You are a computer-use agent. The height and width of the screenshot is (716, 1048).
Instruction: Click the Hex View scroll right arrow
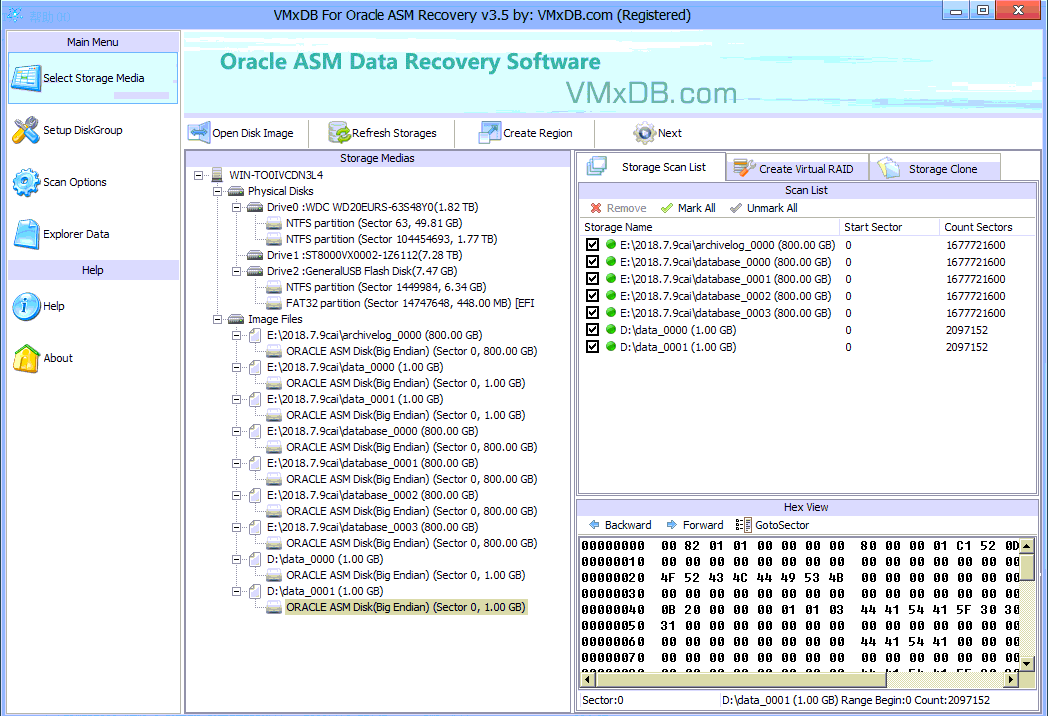point(1011,679)
